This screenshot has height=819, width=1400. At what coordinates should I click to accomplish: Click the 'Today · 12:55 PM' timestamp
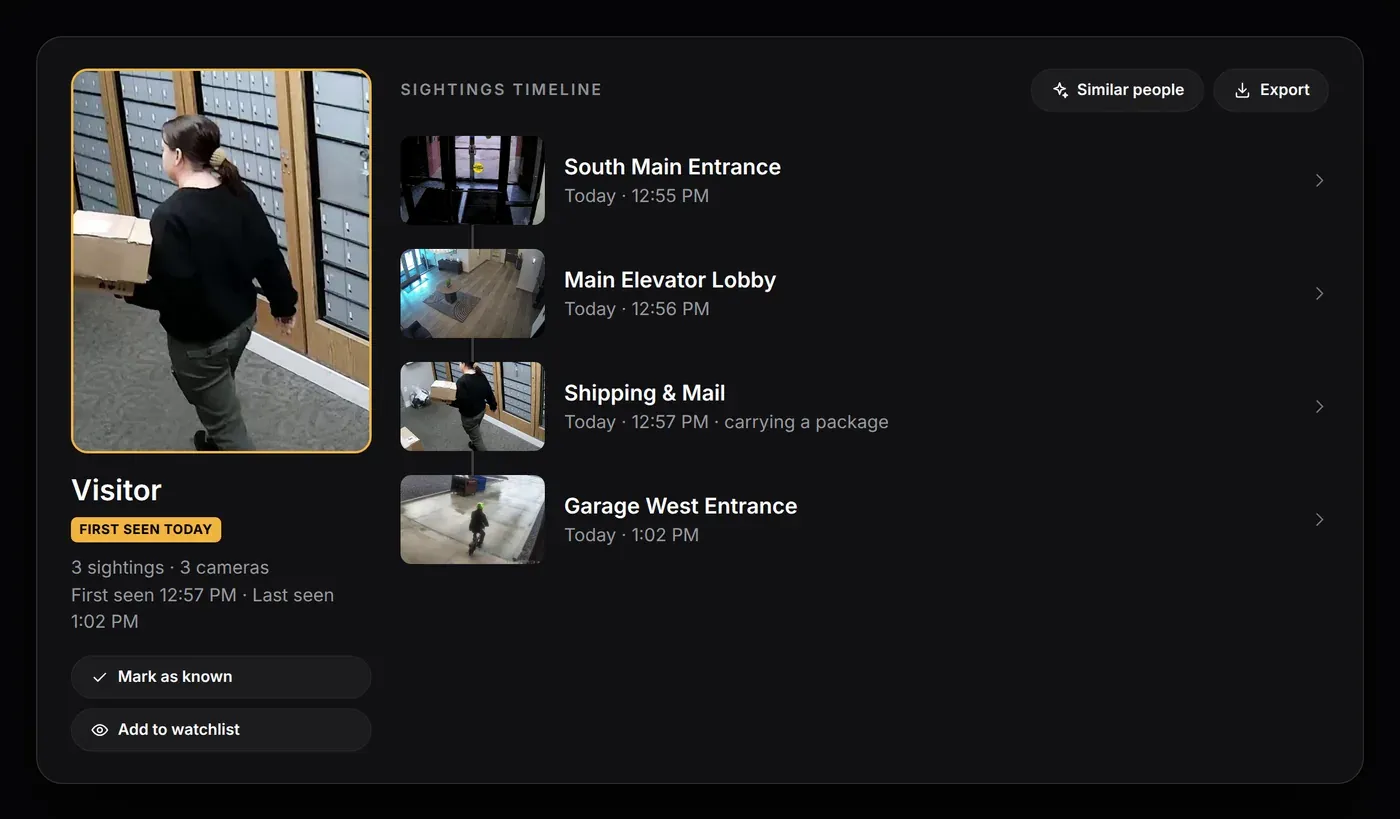[x=636, y=196]
